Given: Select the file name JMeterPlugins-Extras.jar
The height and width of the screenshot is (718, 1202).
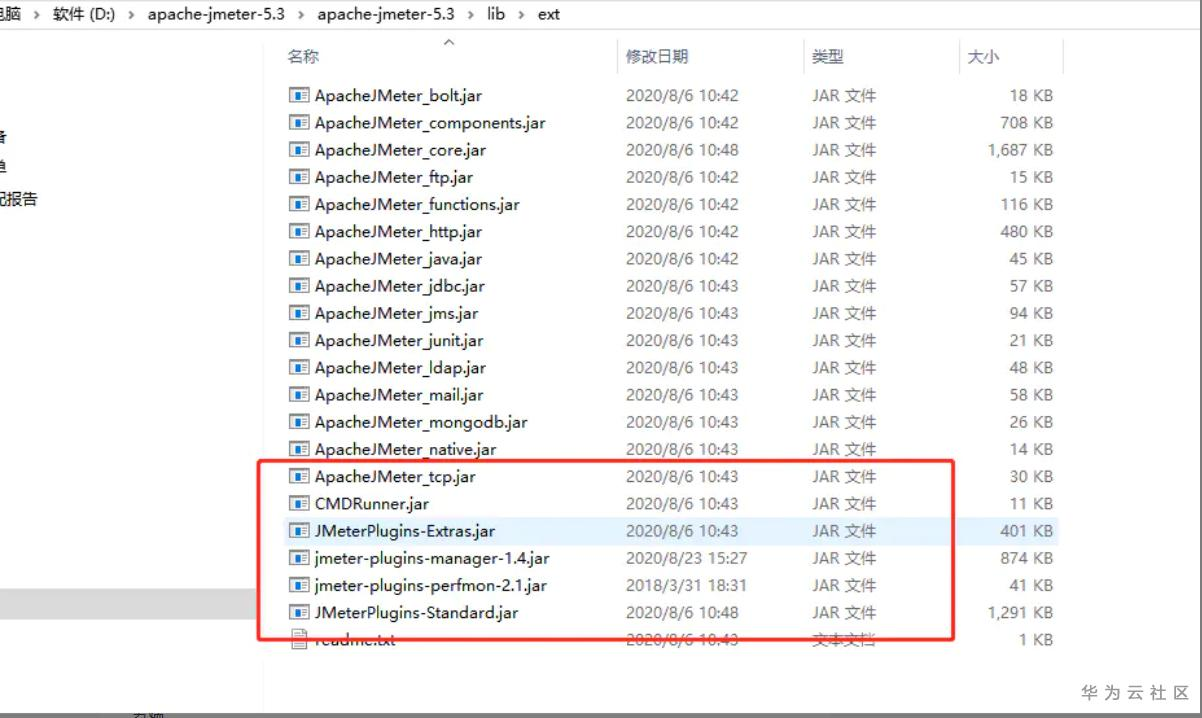Looking at the screenshot, I should click(405, 531).
